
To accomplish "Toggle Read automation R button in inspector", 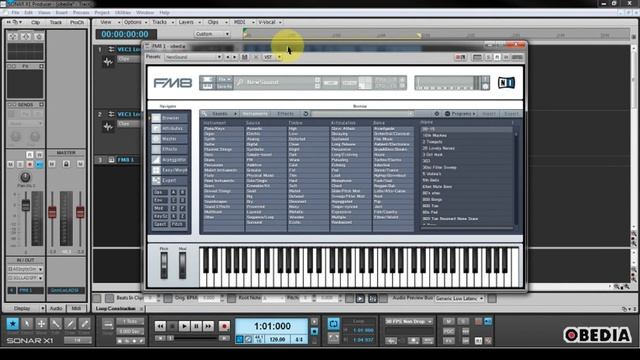I will point(30,155).
